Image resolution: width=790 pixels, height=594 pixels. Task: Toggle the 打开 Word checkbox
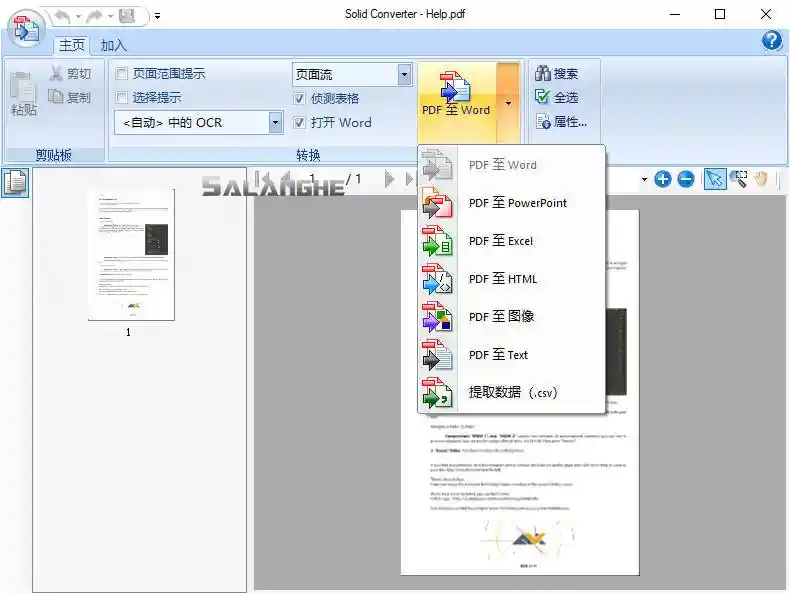[299, 122]
